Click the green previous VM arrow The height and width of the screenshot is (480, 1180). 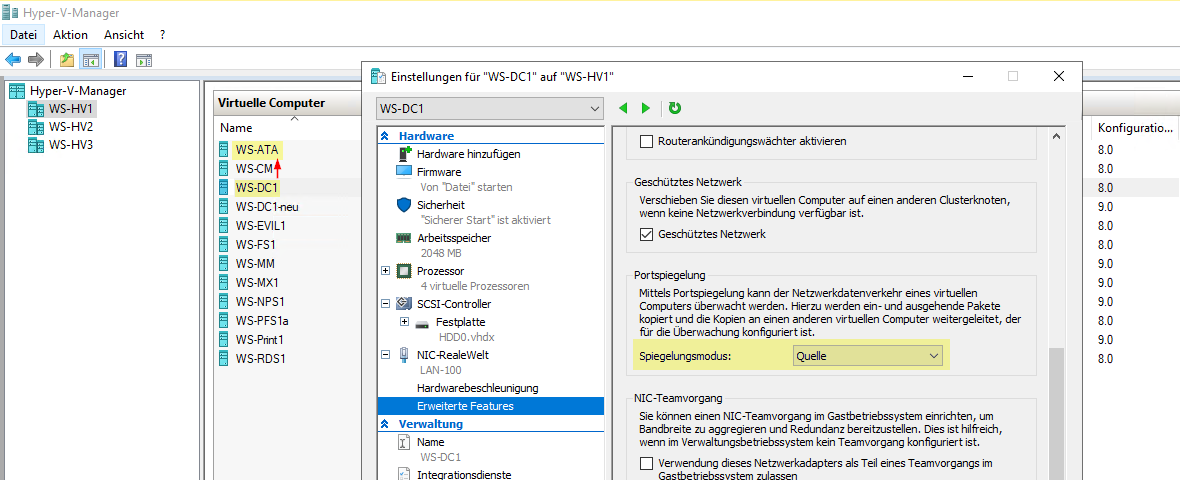[622, 108]
